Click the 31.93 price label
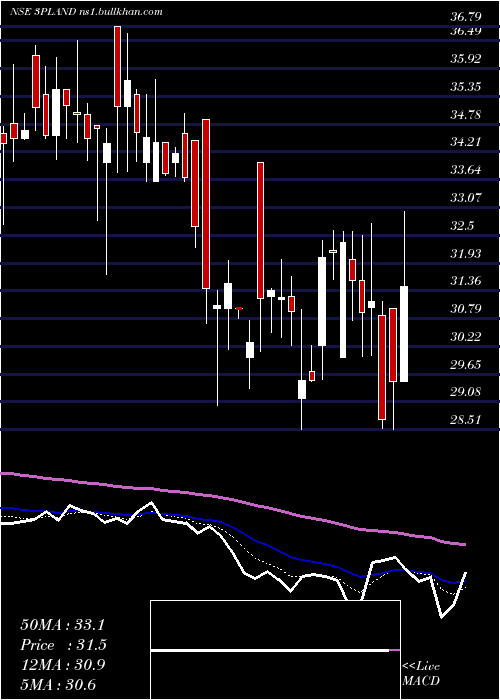Viewport: 500px width, 700px height. [466, 253]
